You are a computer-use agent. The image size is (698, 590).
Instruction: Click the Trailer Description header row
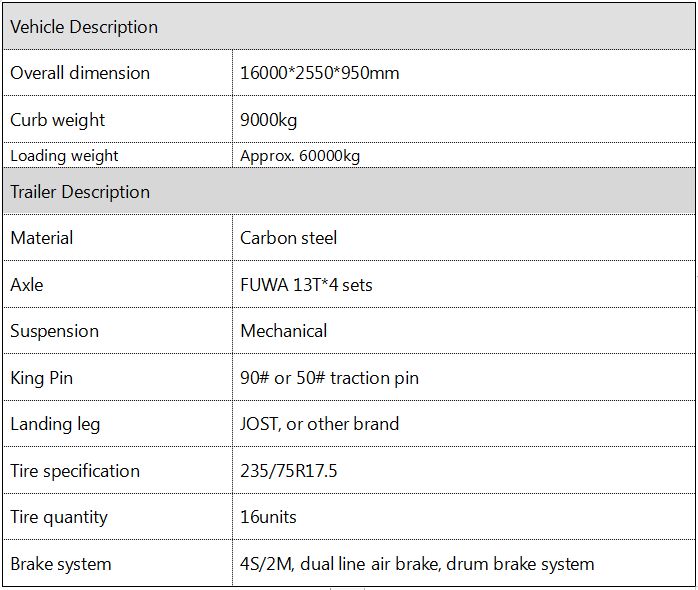tap(349, 191)
